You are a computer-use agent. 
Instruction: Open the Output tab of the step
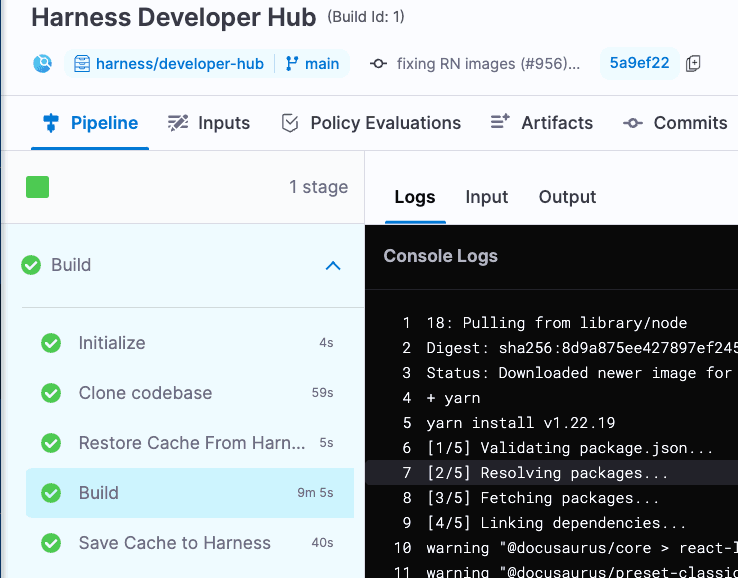coord(567,197)
